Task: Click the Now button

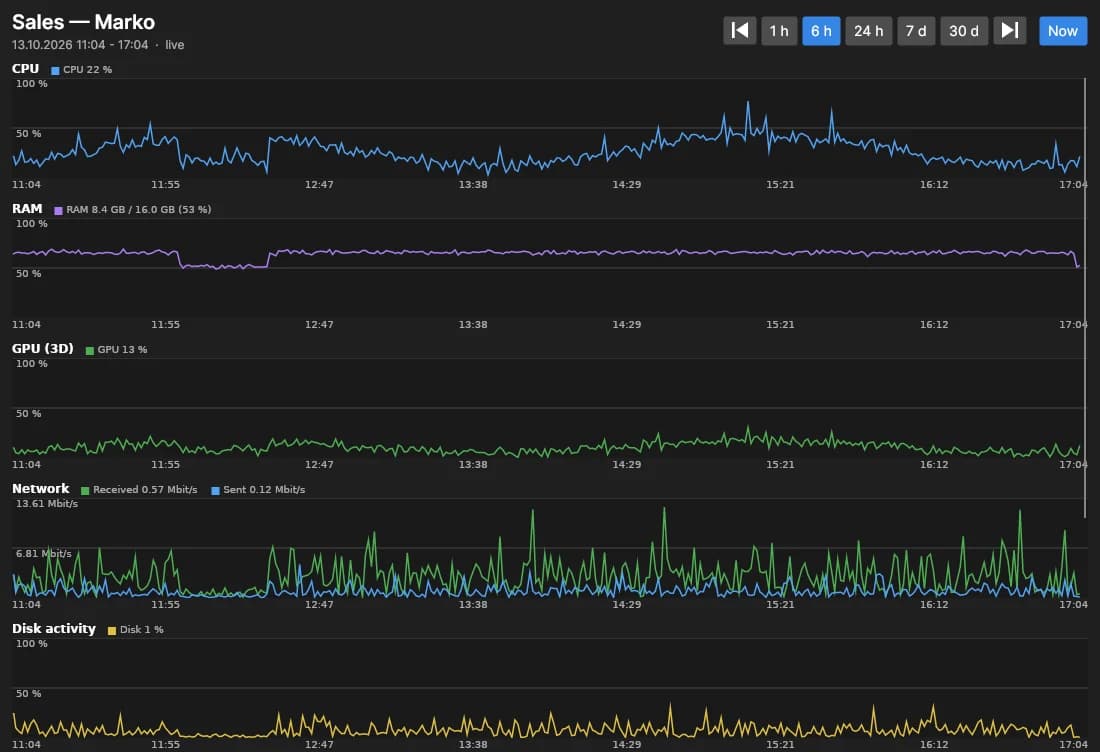Action: (1063, 31)
